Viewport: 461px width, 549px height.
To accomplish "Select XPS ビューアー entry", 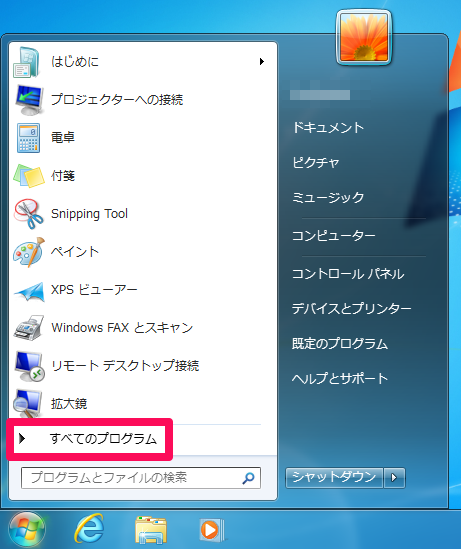I will pos(94,290).
